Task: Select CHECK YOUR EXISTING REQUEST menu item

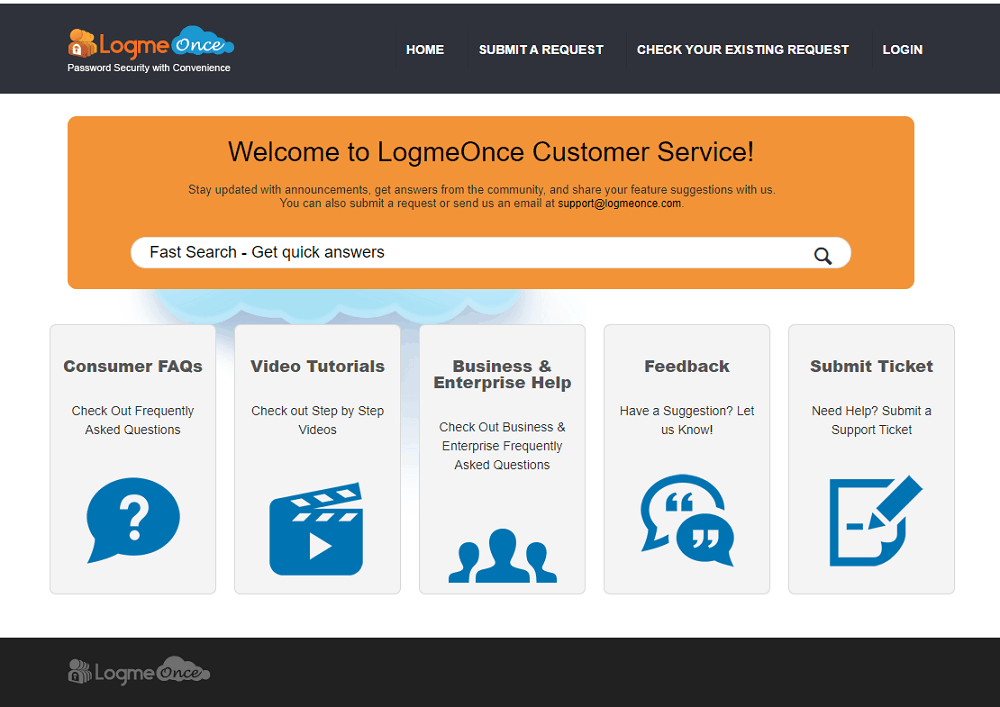Action: (742, 50)
